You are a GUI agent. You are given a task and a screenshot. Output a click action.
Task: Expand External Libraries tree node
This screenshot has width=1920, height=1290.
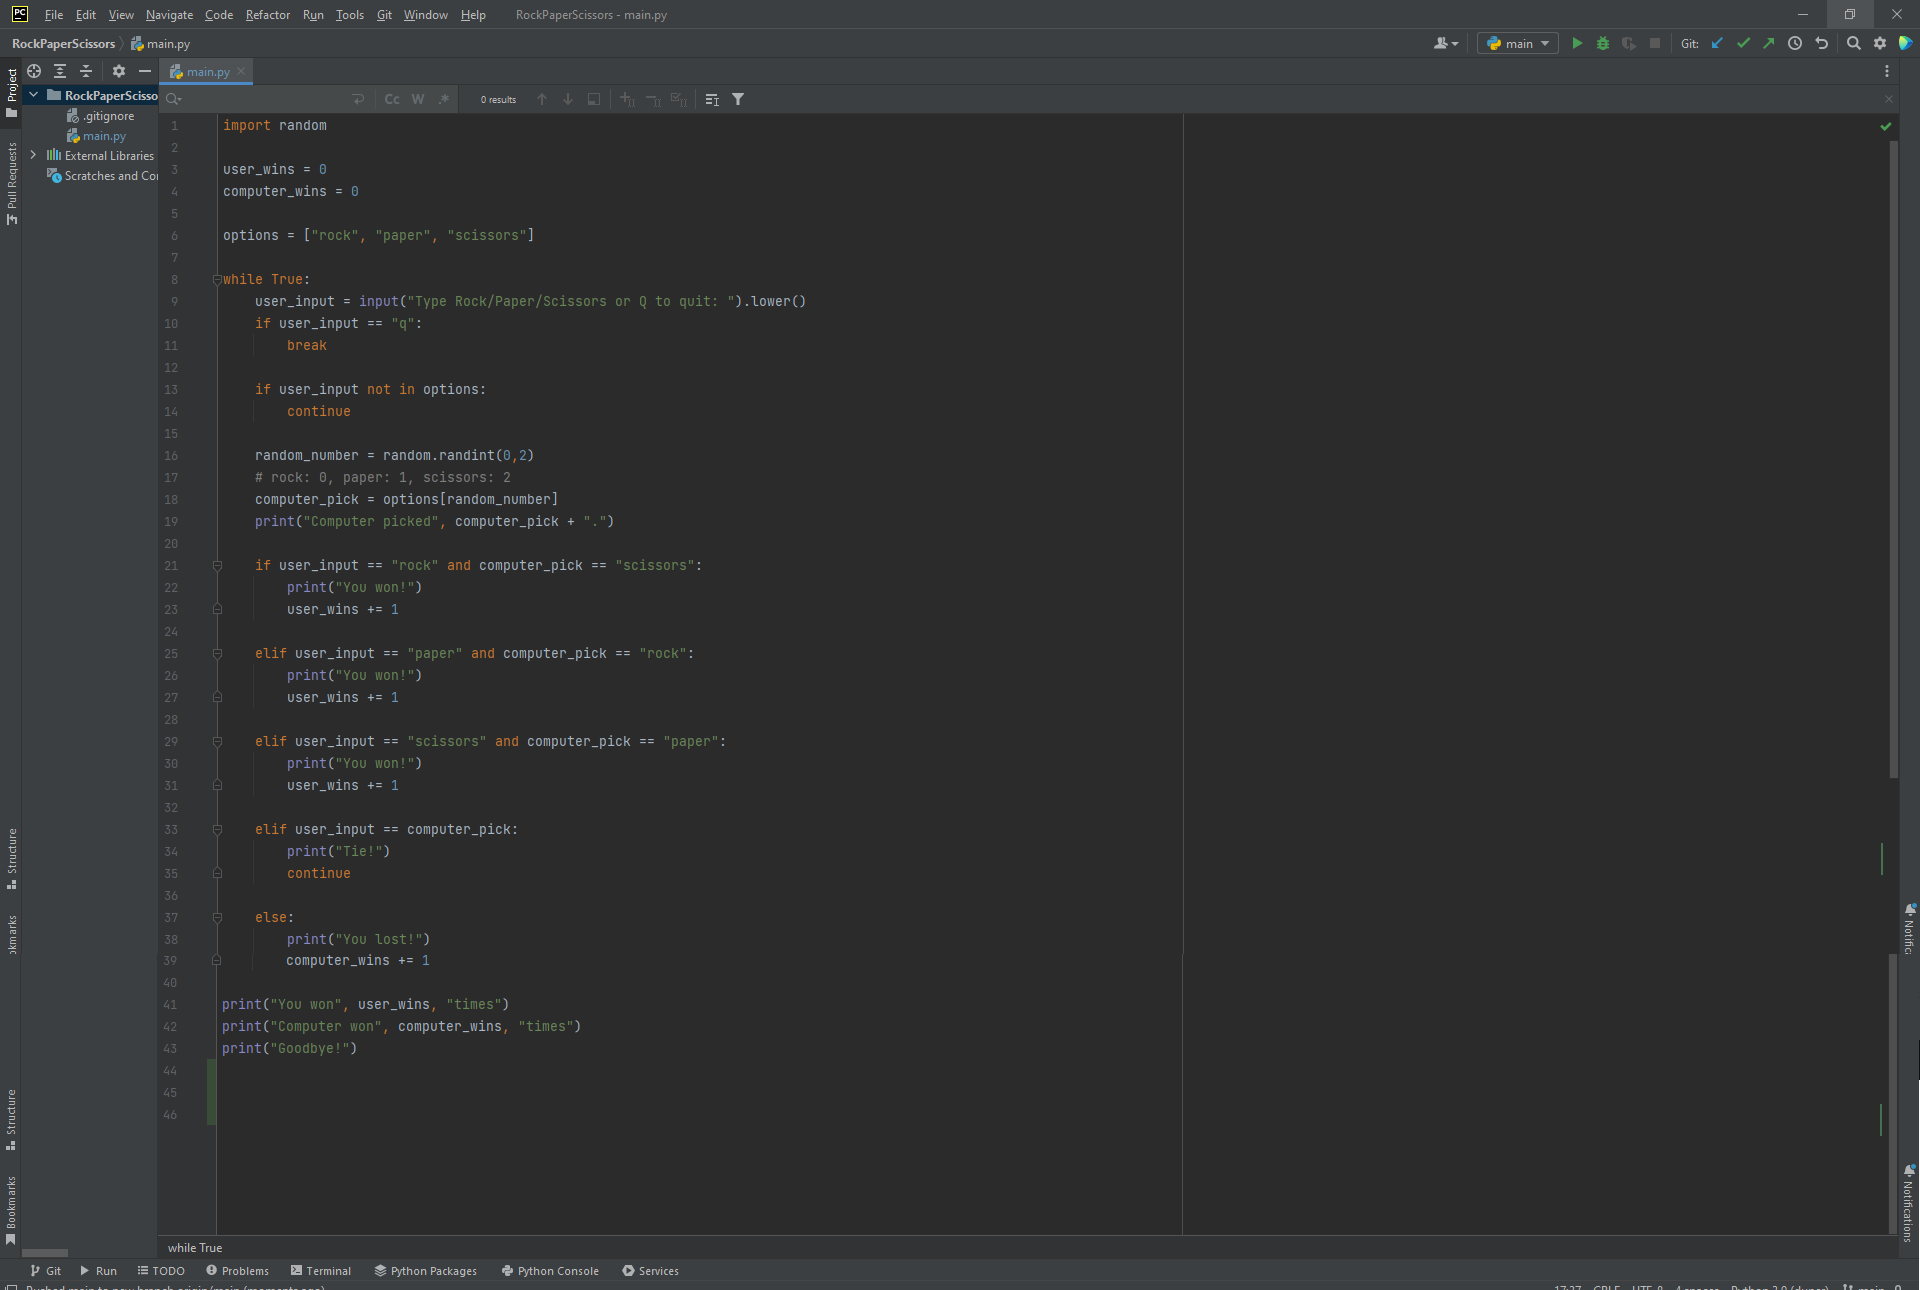(33, 155)
